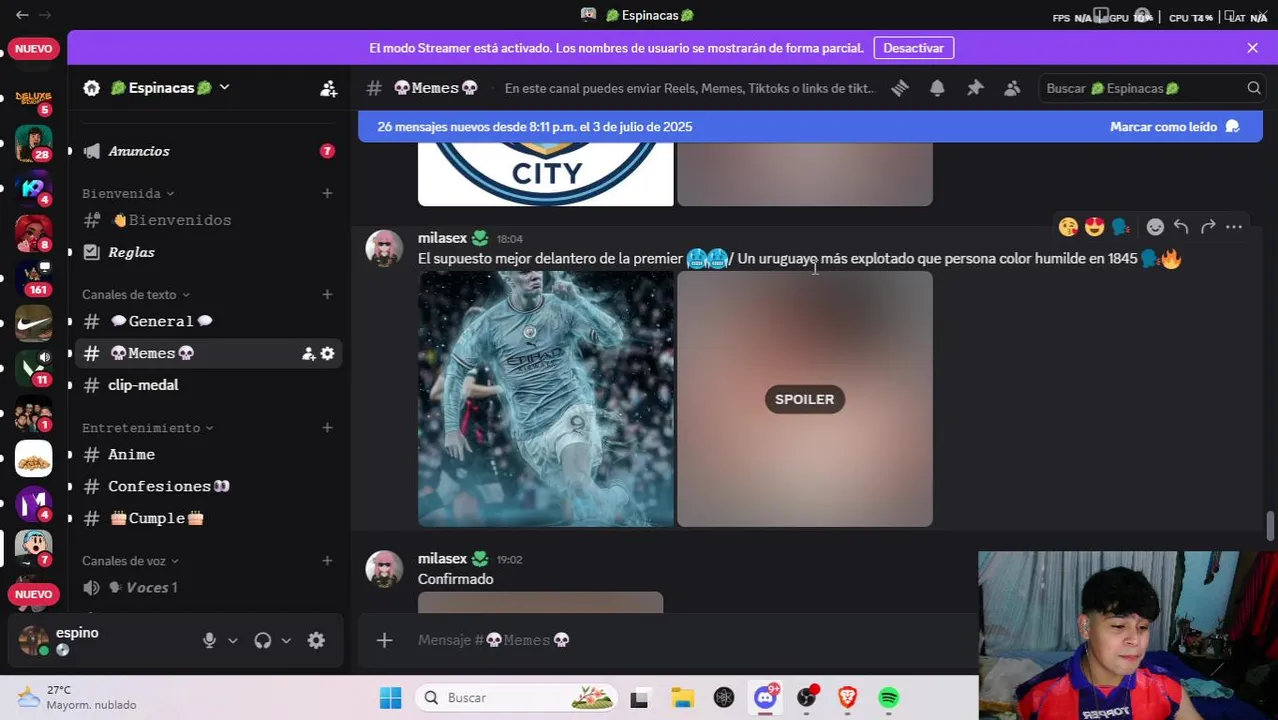Screen dimensions: 1278x720
Task: React with the kissing face emoji
Action: point(1068,227)
